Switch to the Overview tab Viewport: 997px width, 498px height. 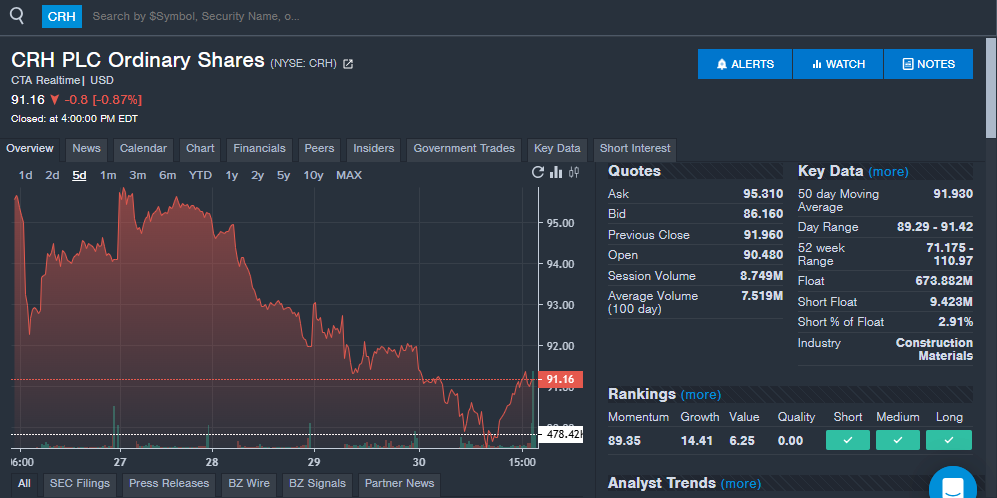click(30, 149)
